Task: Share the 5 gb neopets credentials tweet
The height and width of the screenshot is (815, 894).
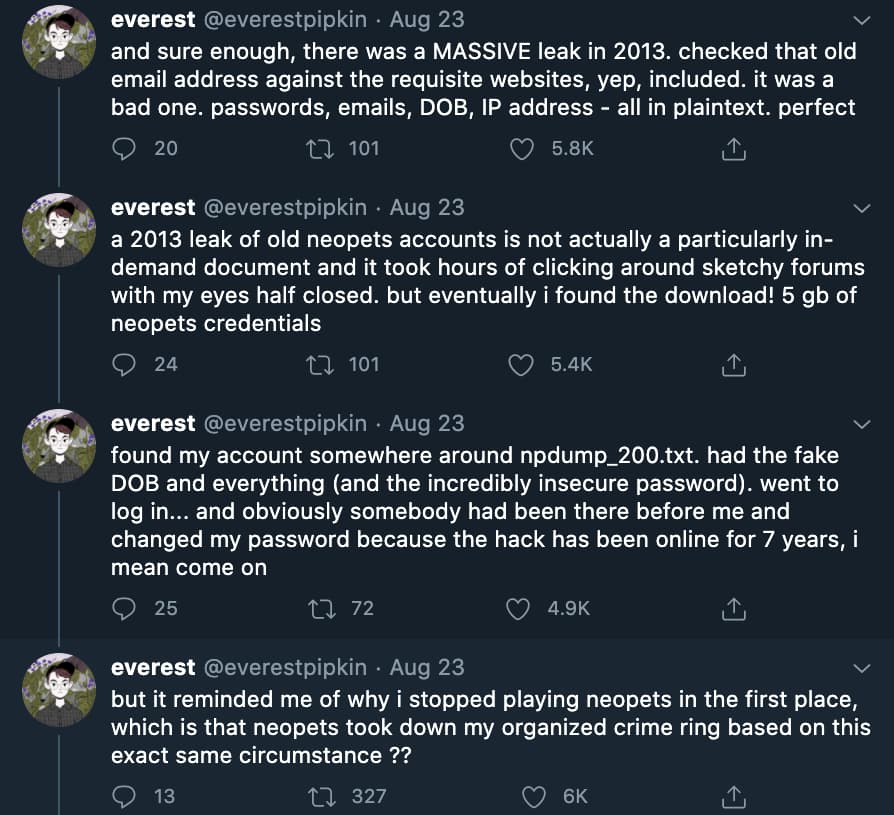Action: pos(733,365)
